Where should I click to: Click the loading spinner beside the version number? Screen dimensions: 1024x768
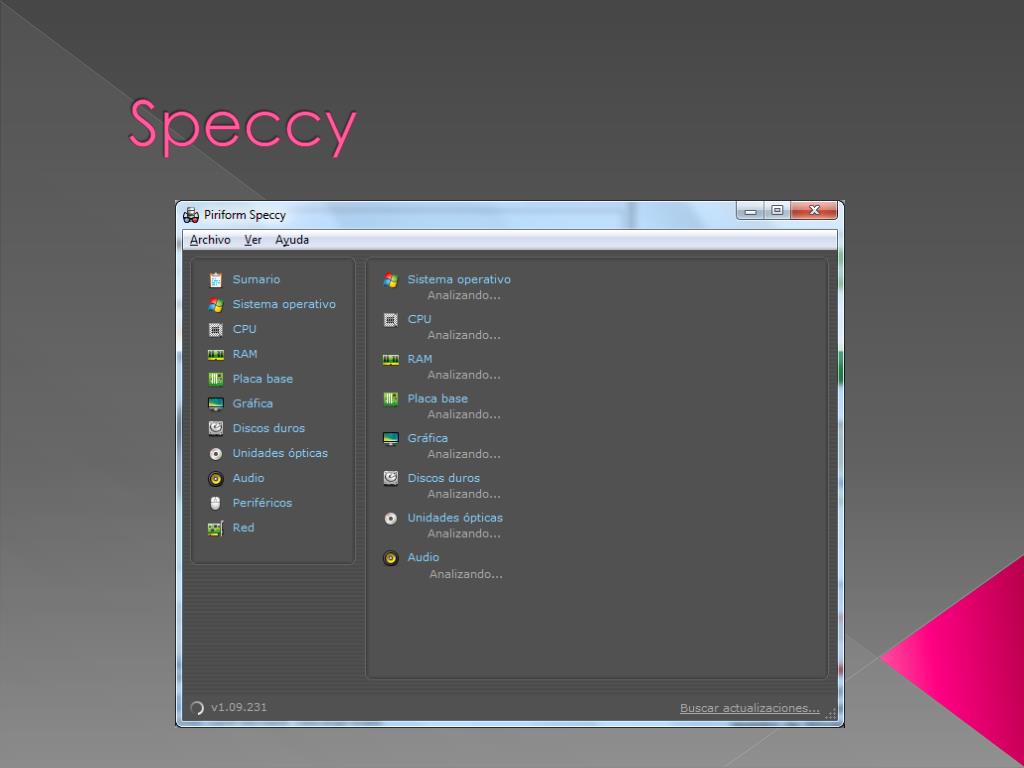(x=197, y=707)
